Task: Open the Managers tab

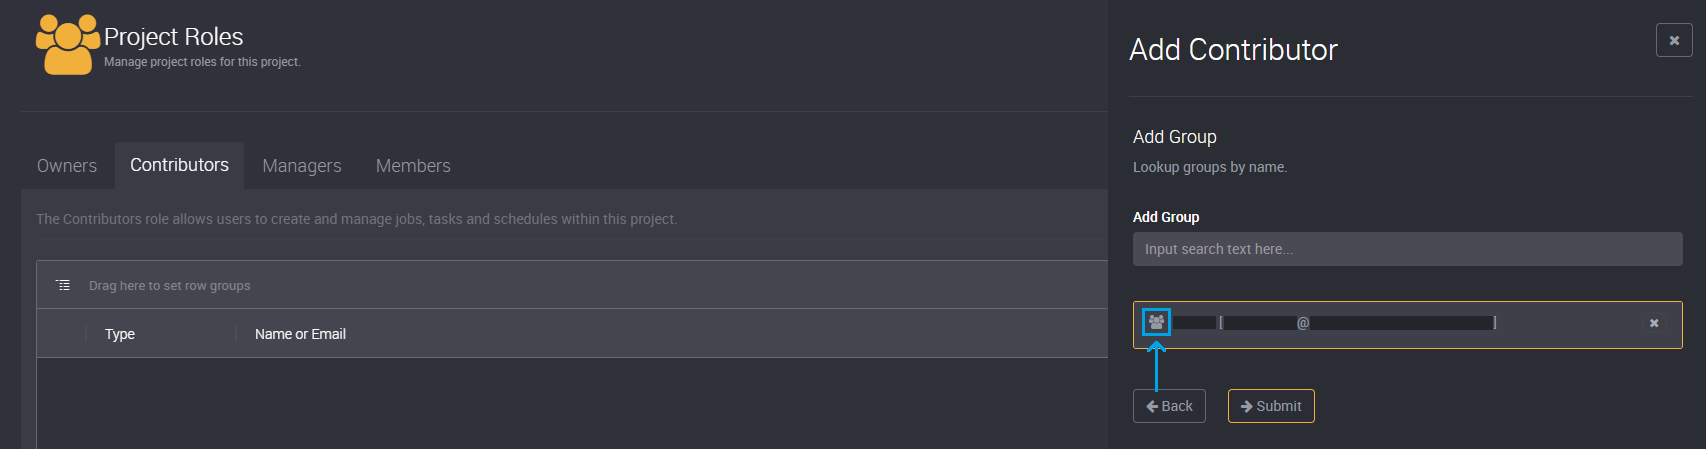Action: 302,166
